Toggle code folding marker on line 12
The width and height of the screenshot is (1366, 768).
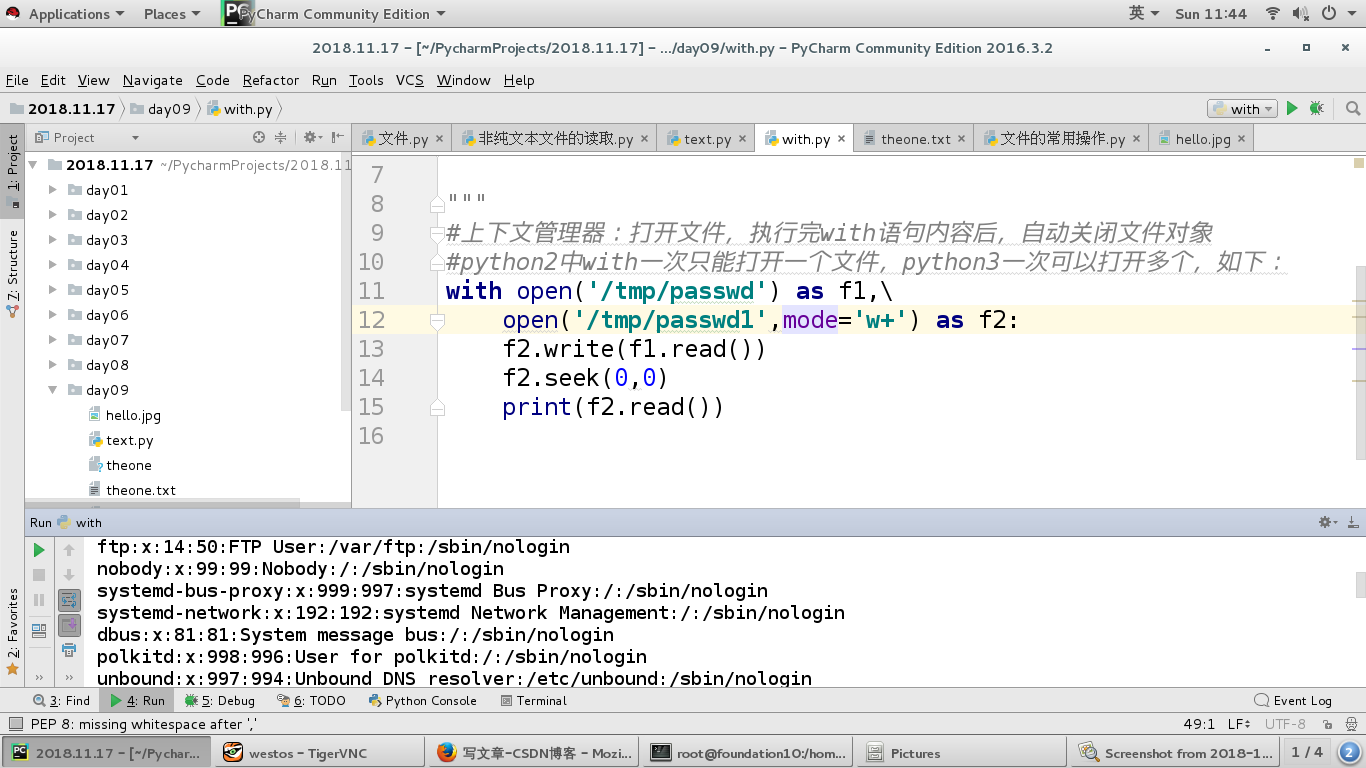pyautogui.click(x=437, y=320)
